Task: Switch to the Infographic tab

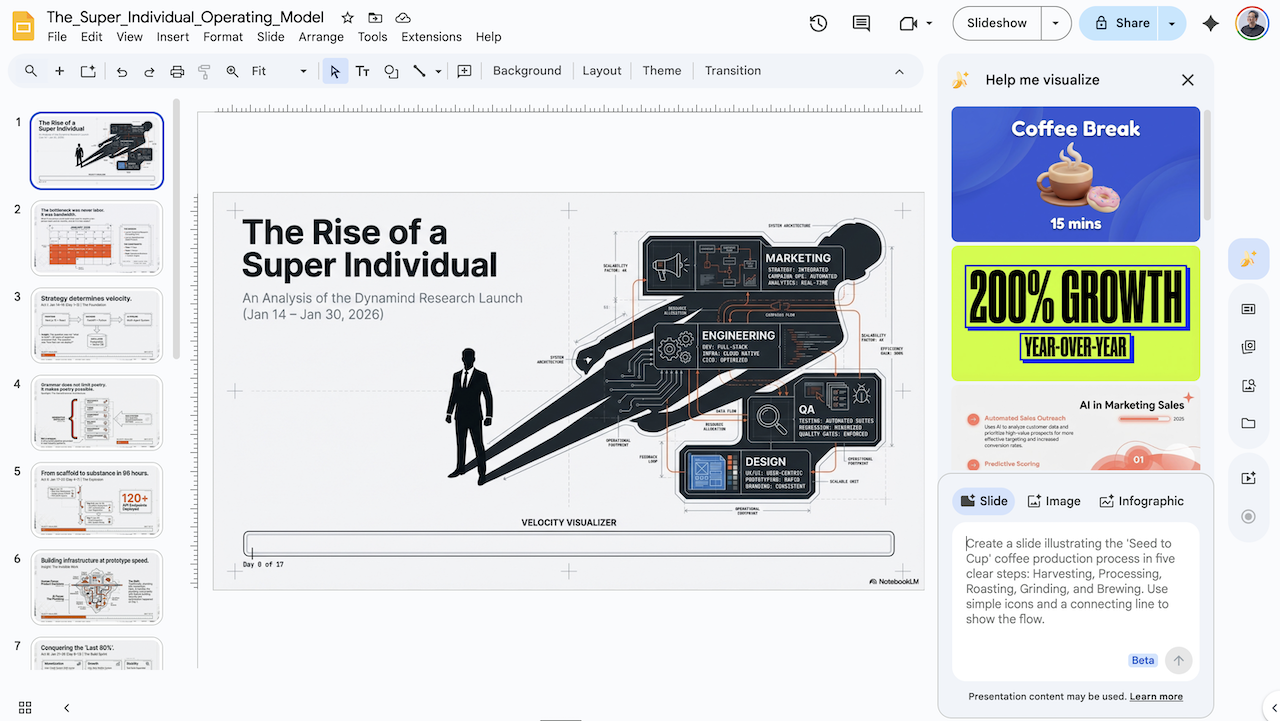Action: click(x=1141, y=500)
